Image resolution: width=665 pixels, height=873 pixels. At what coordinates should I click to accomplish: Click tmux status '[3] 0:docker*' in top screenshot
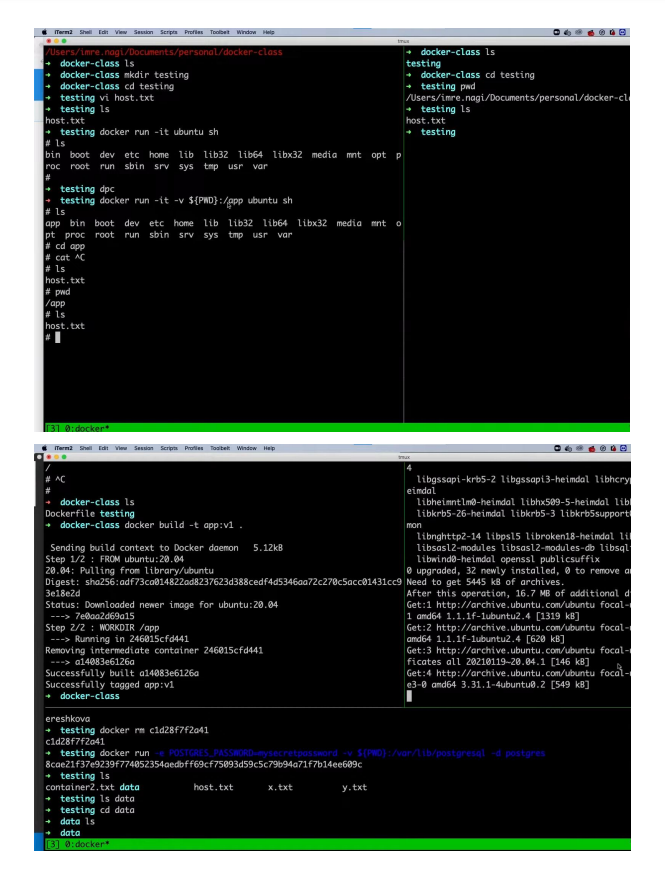(77, 428)
